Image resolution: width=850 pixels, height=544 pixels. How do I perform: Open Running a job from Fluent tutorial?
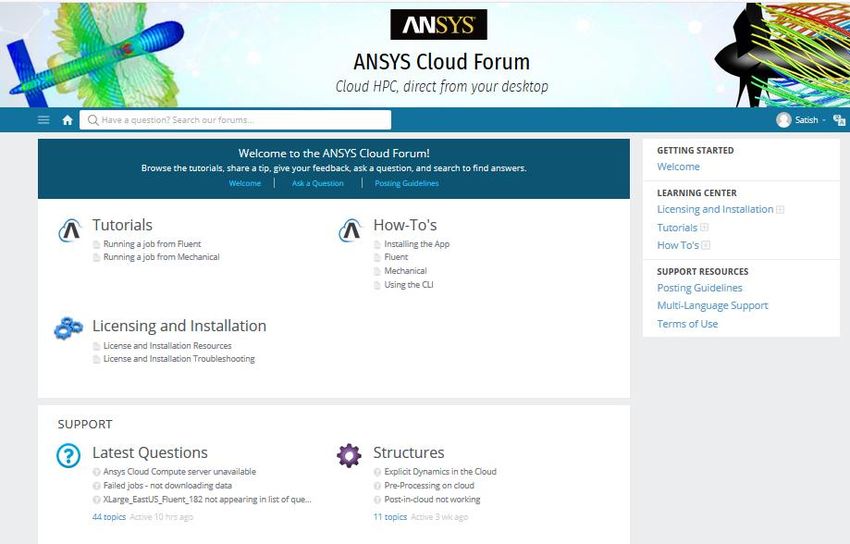[x=152, y=244]
